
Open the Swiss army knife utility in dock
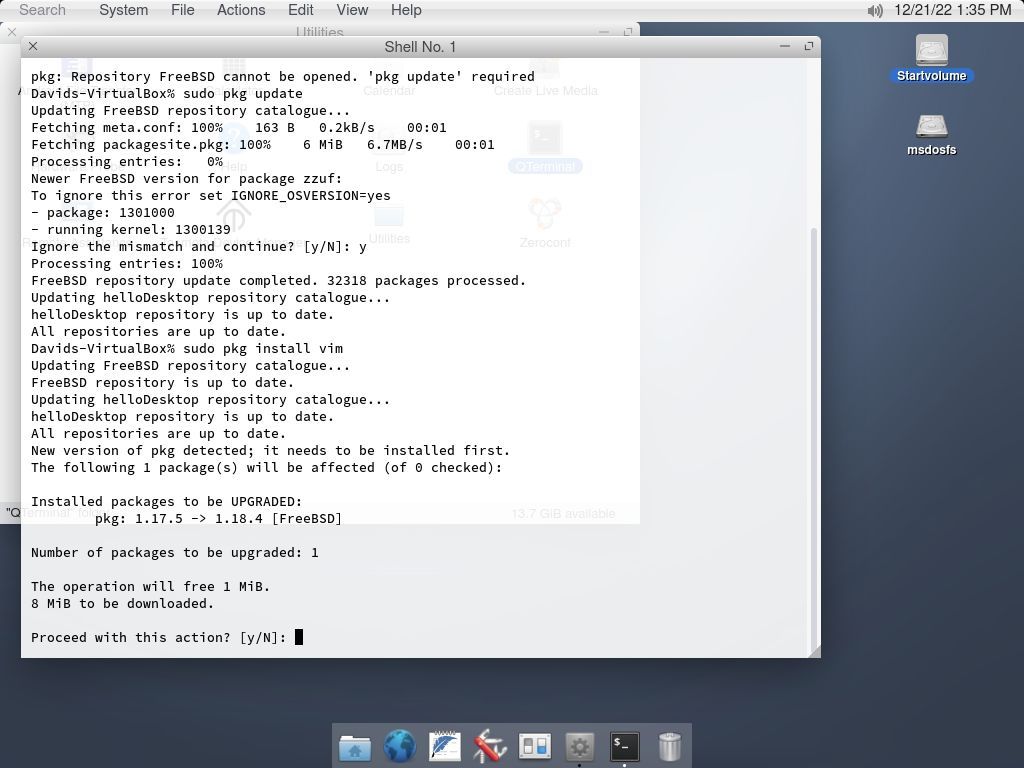click(490, 746)
